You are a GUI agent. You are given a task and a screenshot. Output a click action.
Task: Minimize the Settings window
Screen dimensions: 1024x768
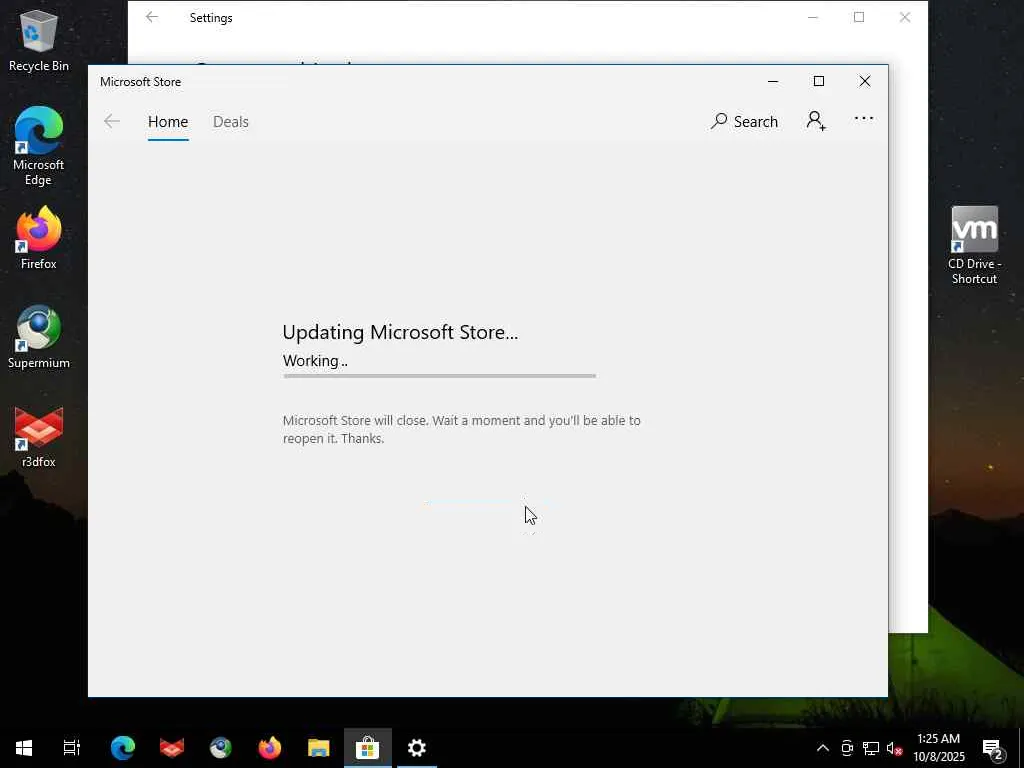813,18
